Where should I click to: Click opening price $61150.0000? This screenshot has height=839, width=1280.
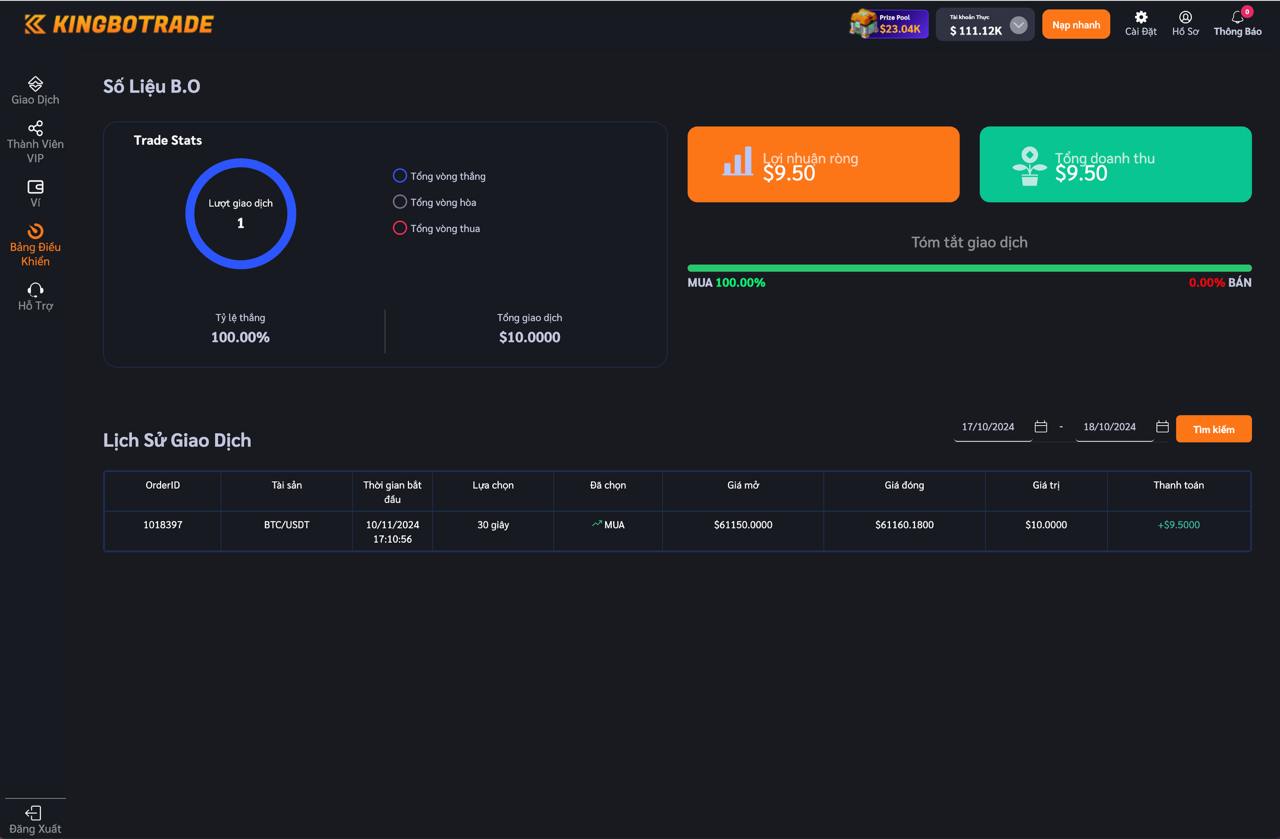pos(743,525)
